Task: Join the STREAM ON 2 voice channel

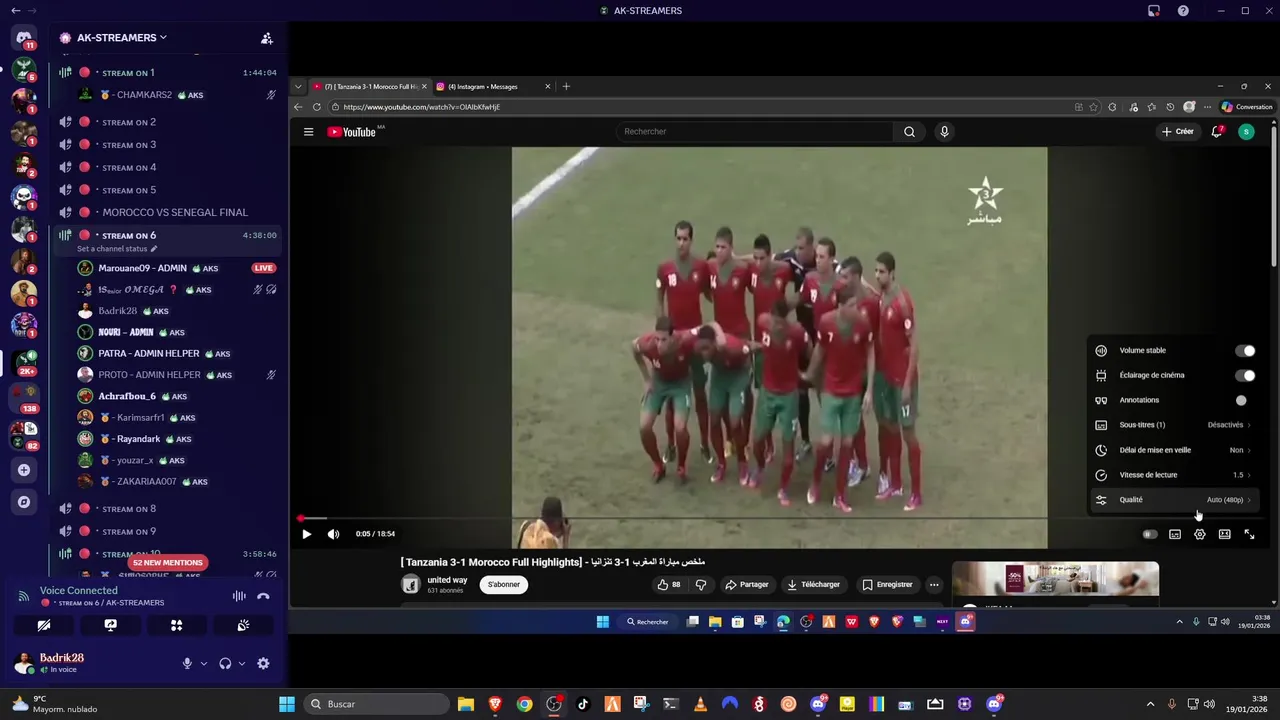Action: 165,122
